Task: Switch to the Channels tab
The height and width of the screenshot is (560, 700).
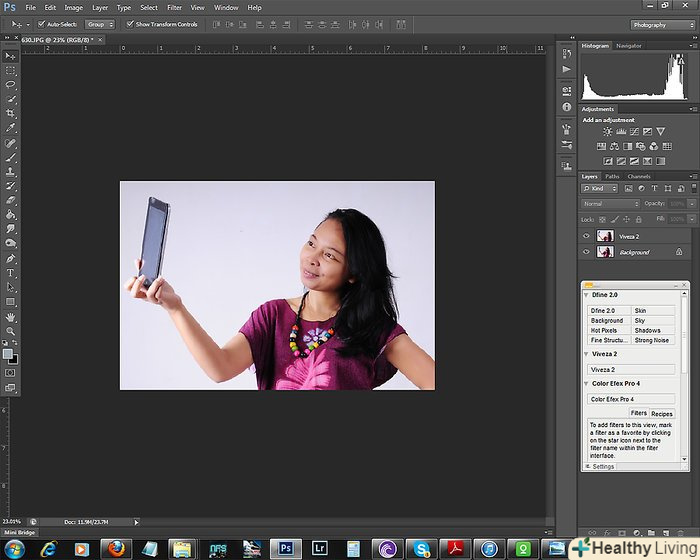Action: [x=638, y=176]
